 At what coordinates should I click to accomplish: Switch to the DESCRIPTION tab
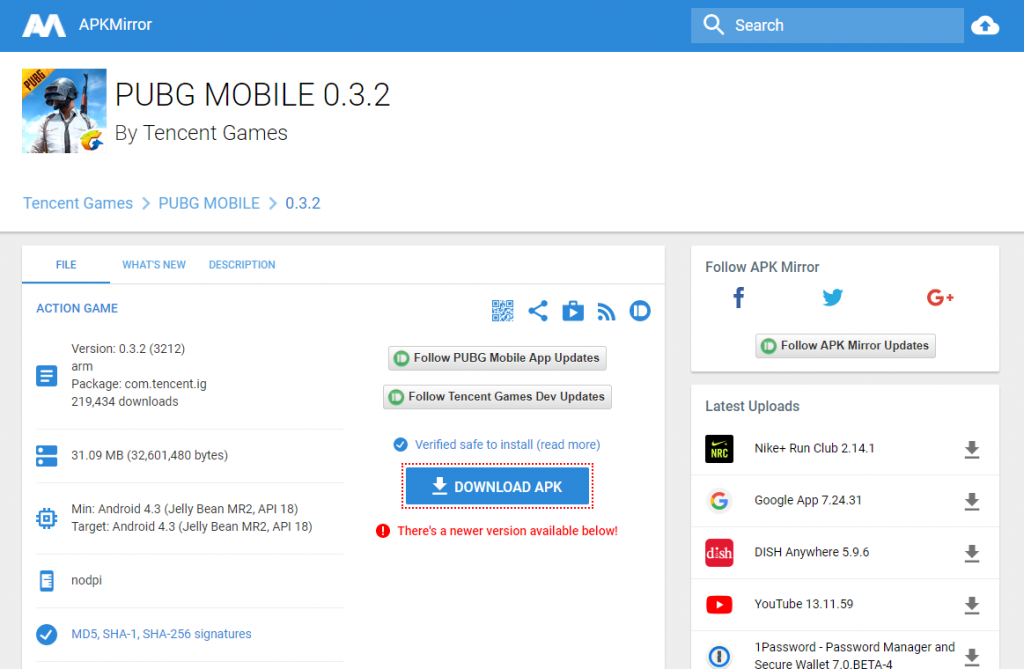(x=242, y=265)
